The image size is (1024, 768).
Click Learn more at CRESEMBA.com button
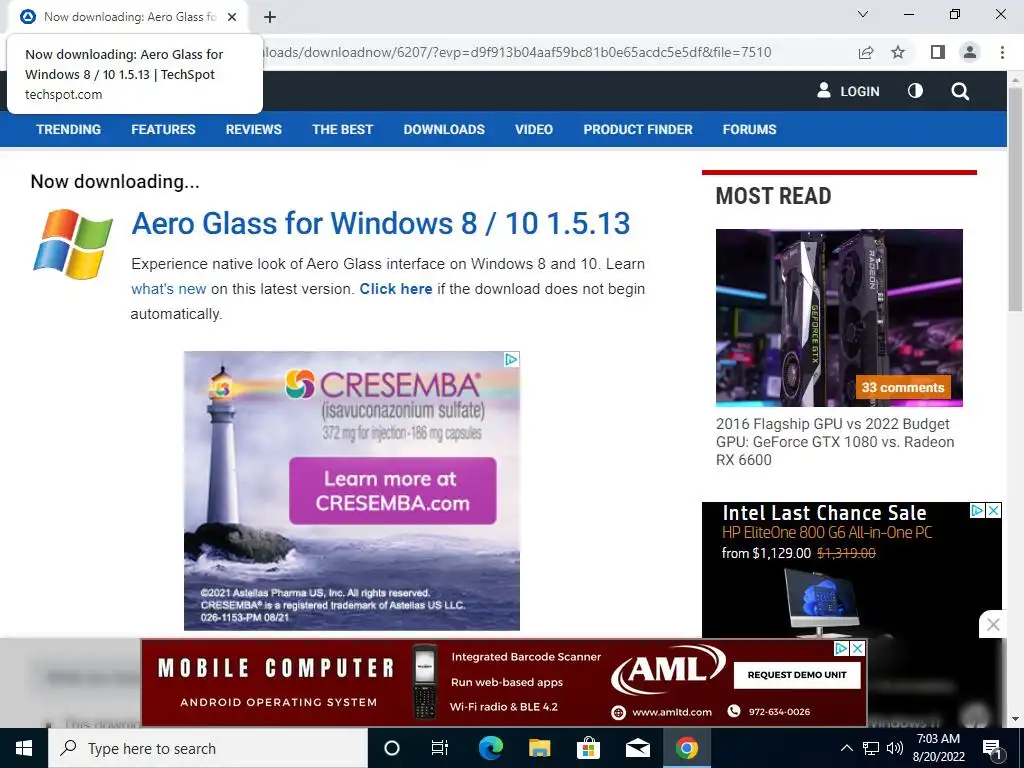pos(392,490)
